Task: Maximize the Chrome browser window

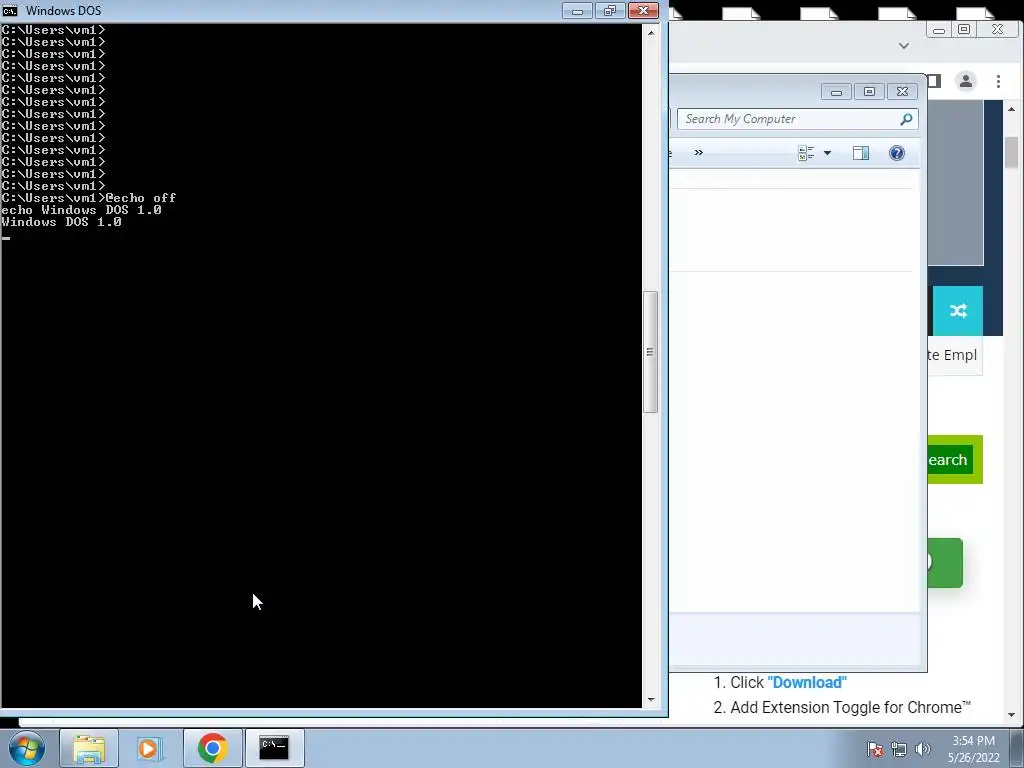Action: [x=964, y=29]
